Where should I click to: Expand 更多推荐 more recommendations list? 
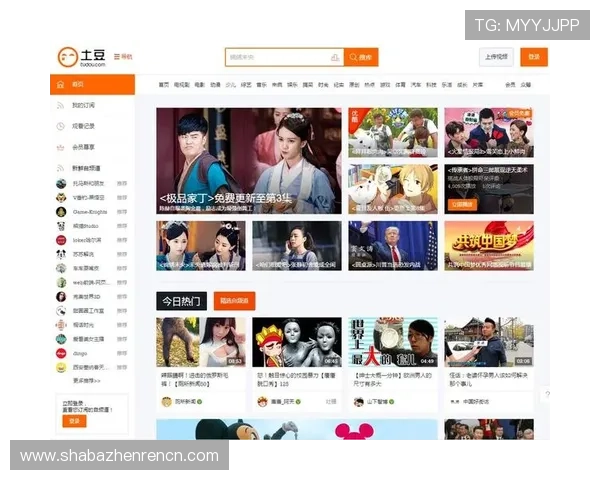86,380
